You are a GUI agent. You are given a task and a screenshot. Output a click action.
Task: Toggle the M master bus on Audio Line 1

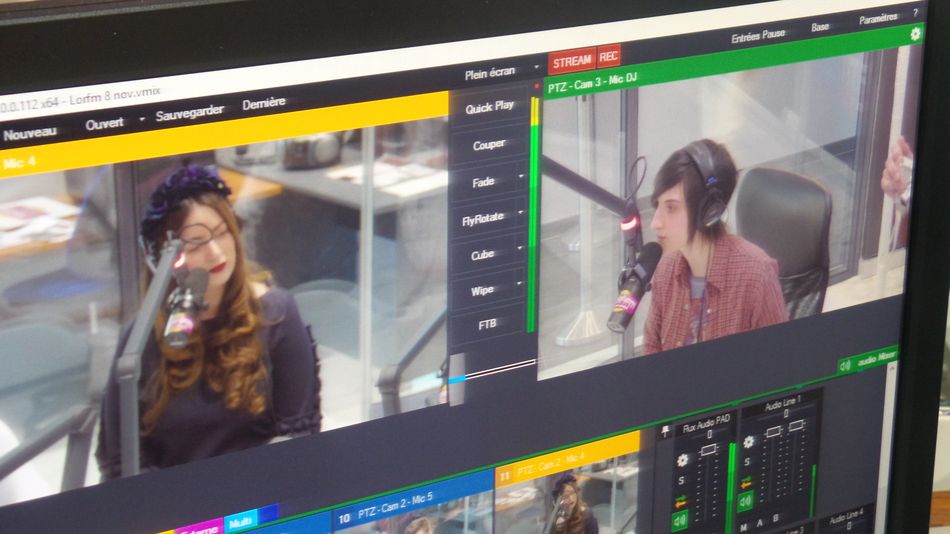pyautogui.click(x=744, y=527)
